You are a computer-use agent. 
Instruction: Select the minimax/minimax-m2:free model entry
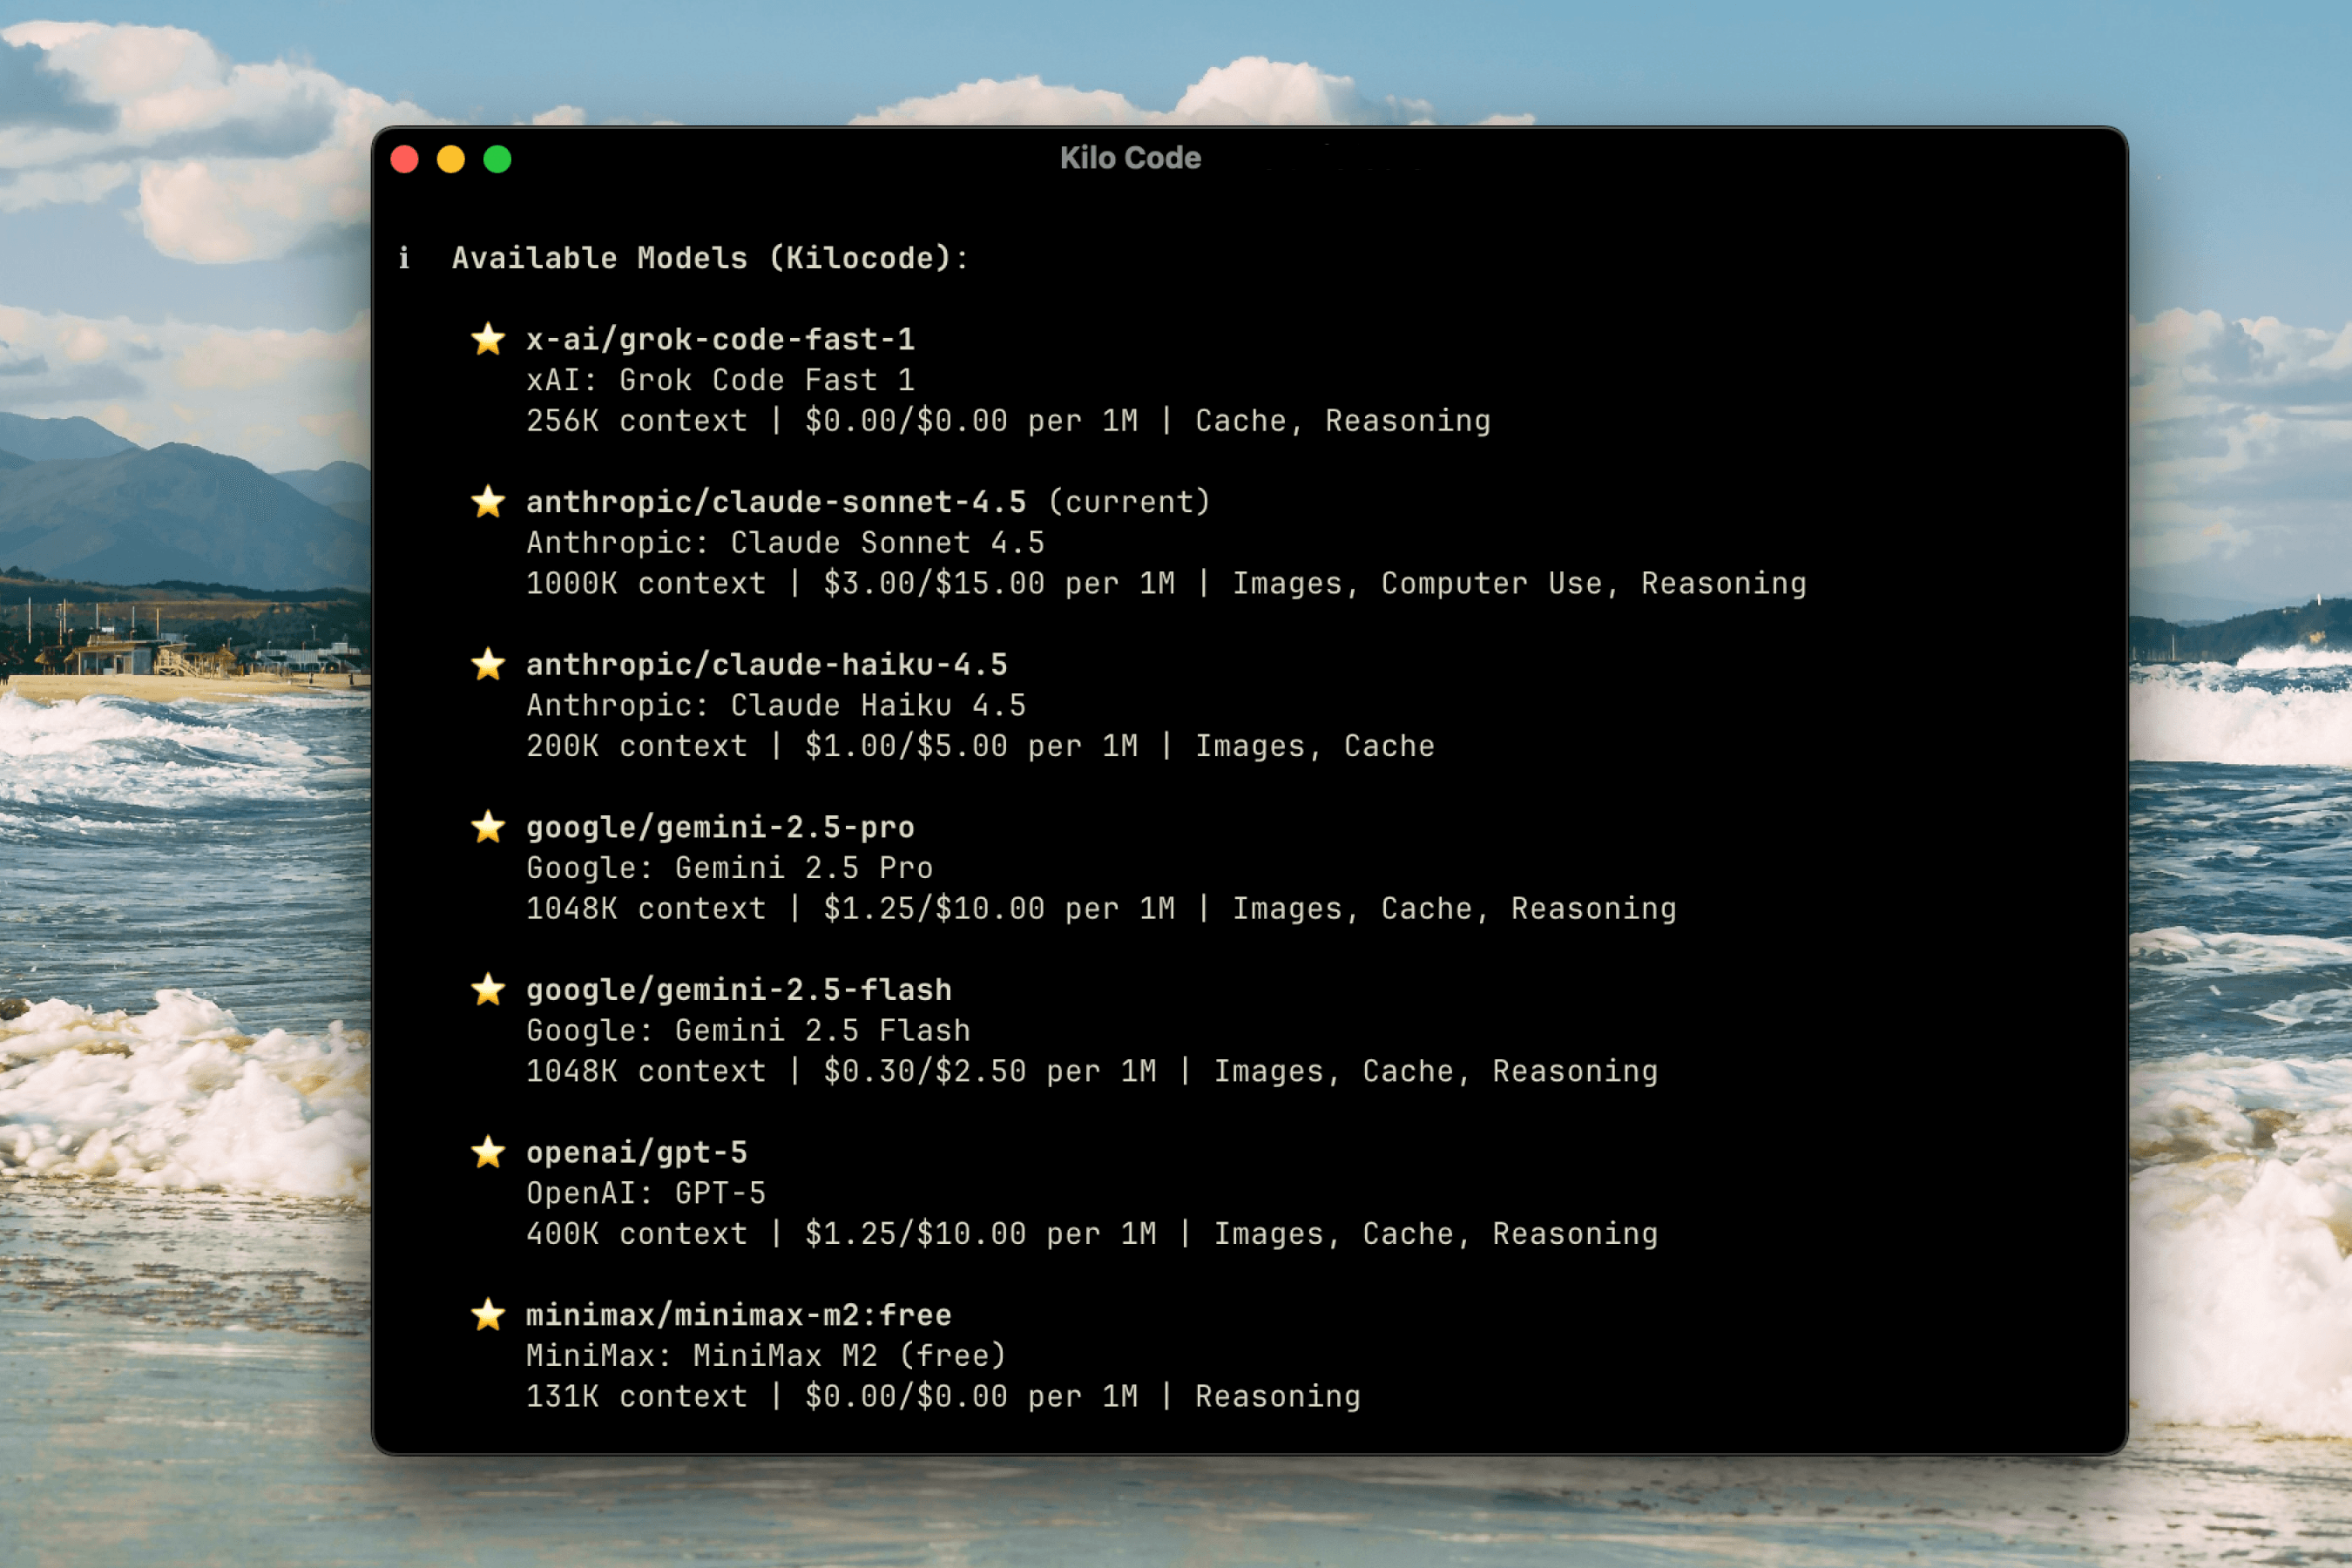click(x=739, y=1316)
